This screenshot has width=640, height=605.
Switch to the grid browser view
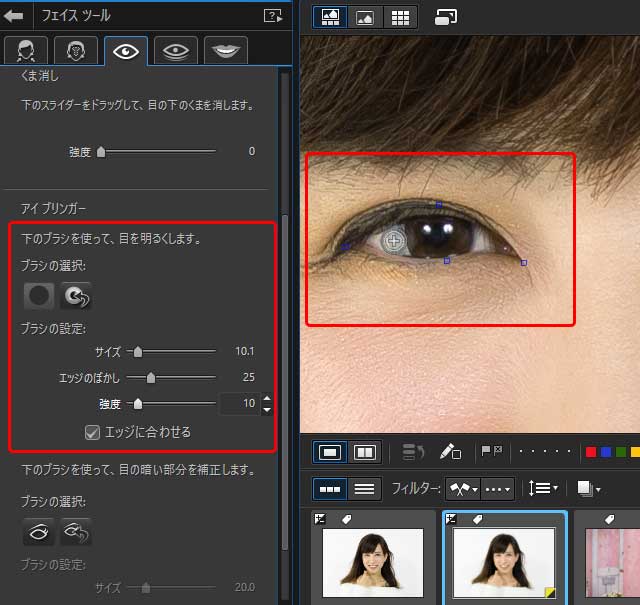tap(401, 16)
